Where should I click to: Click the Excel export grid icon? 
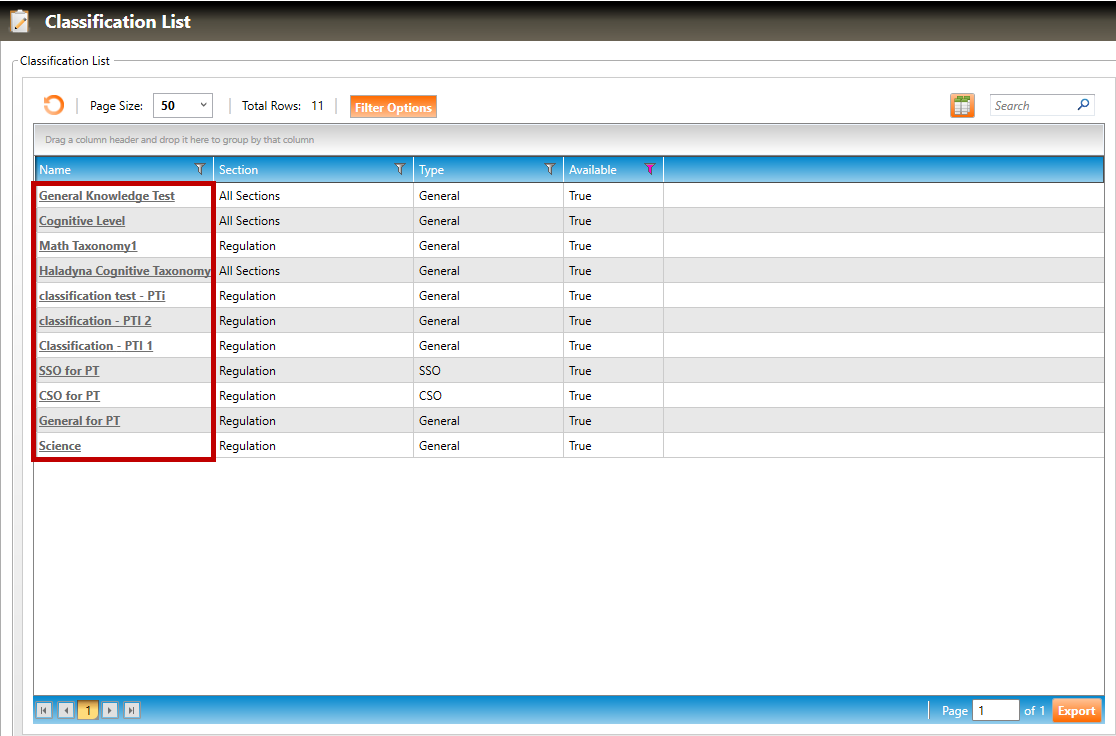tap(962, 106)
